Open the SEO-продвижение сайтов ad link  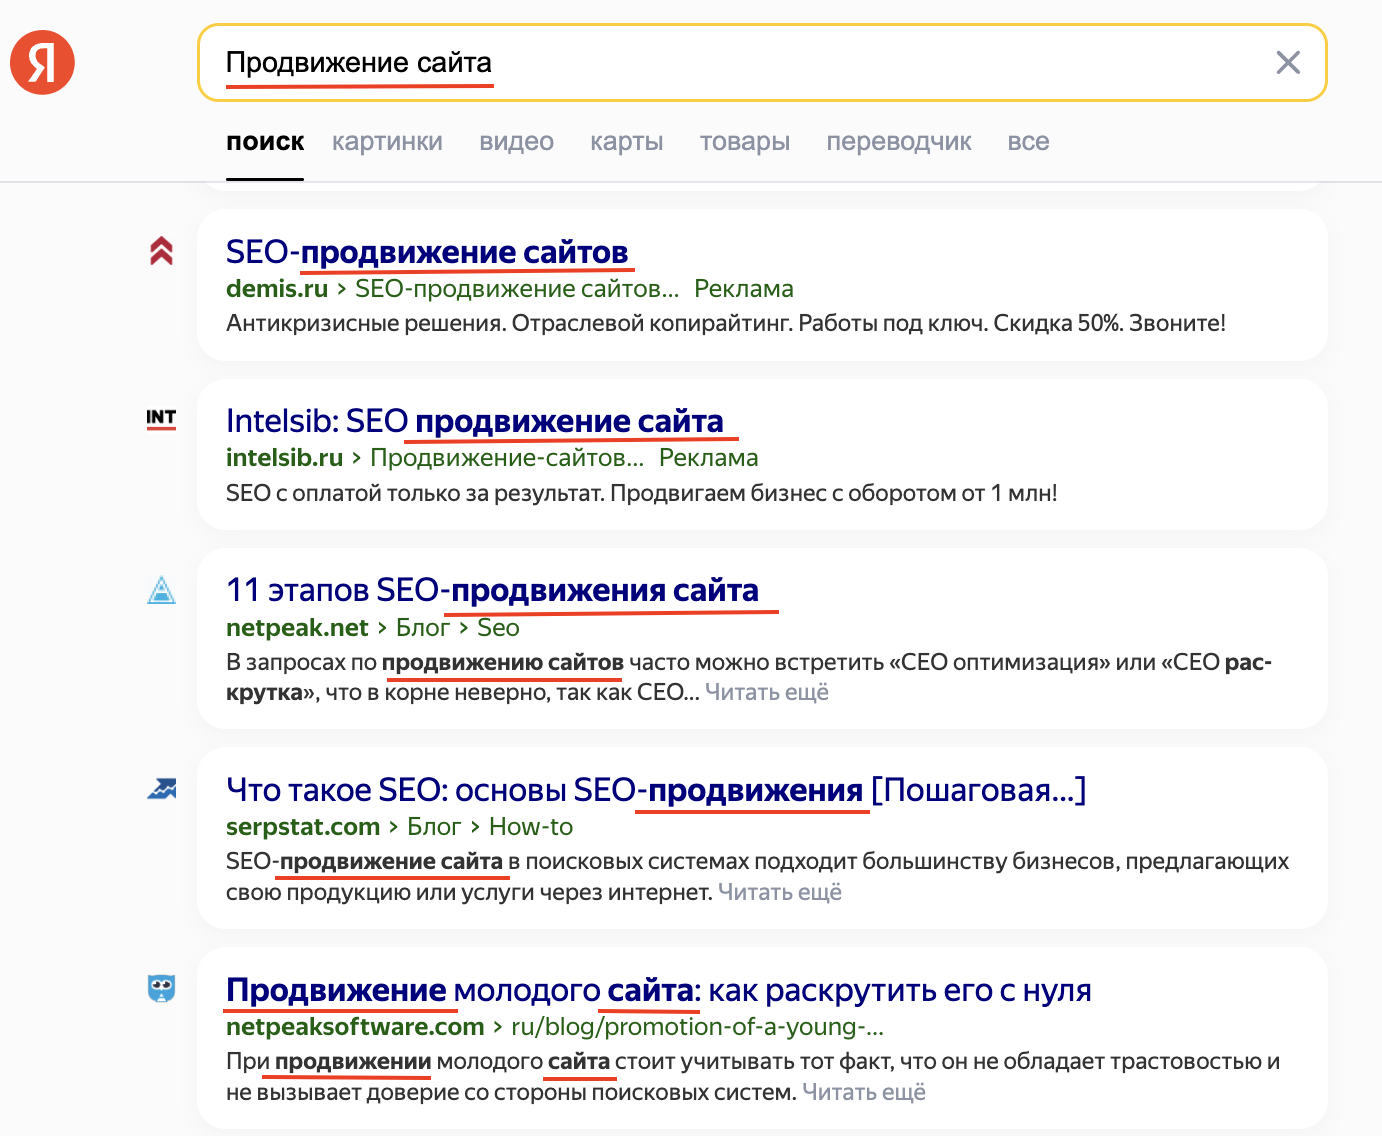click(x=427, y=252)
